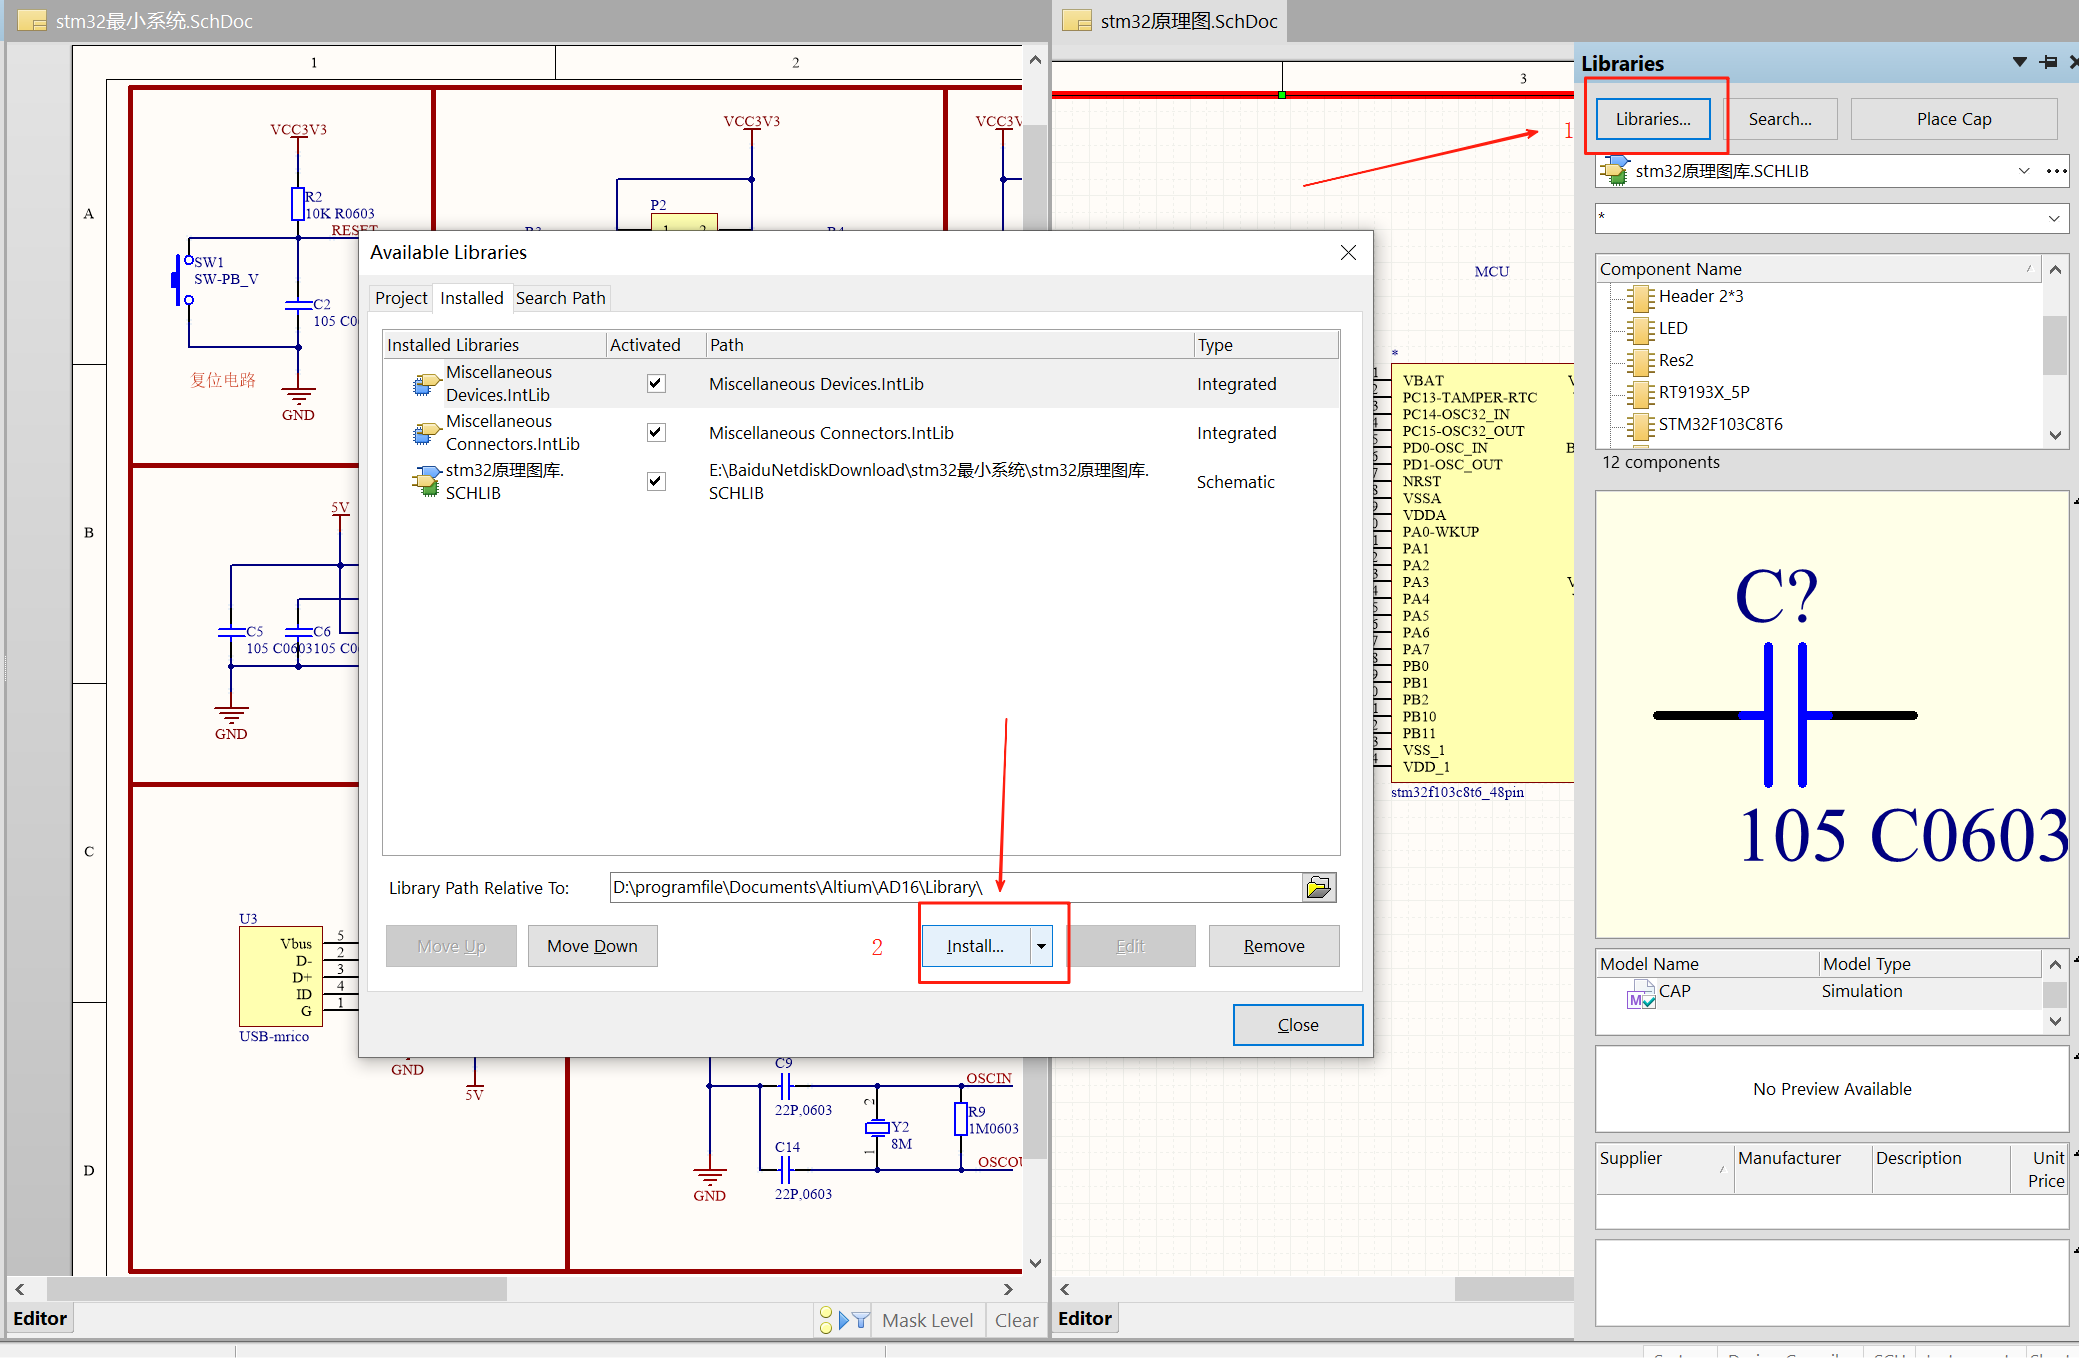Click the ellipsis button beside library selector

click(x=2056, y=171)
